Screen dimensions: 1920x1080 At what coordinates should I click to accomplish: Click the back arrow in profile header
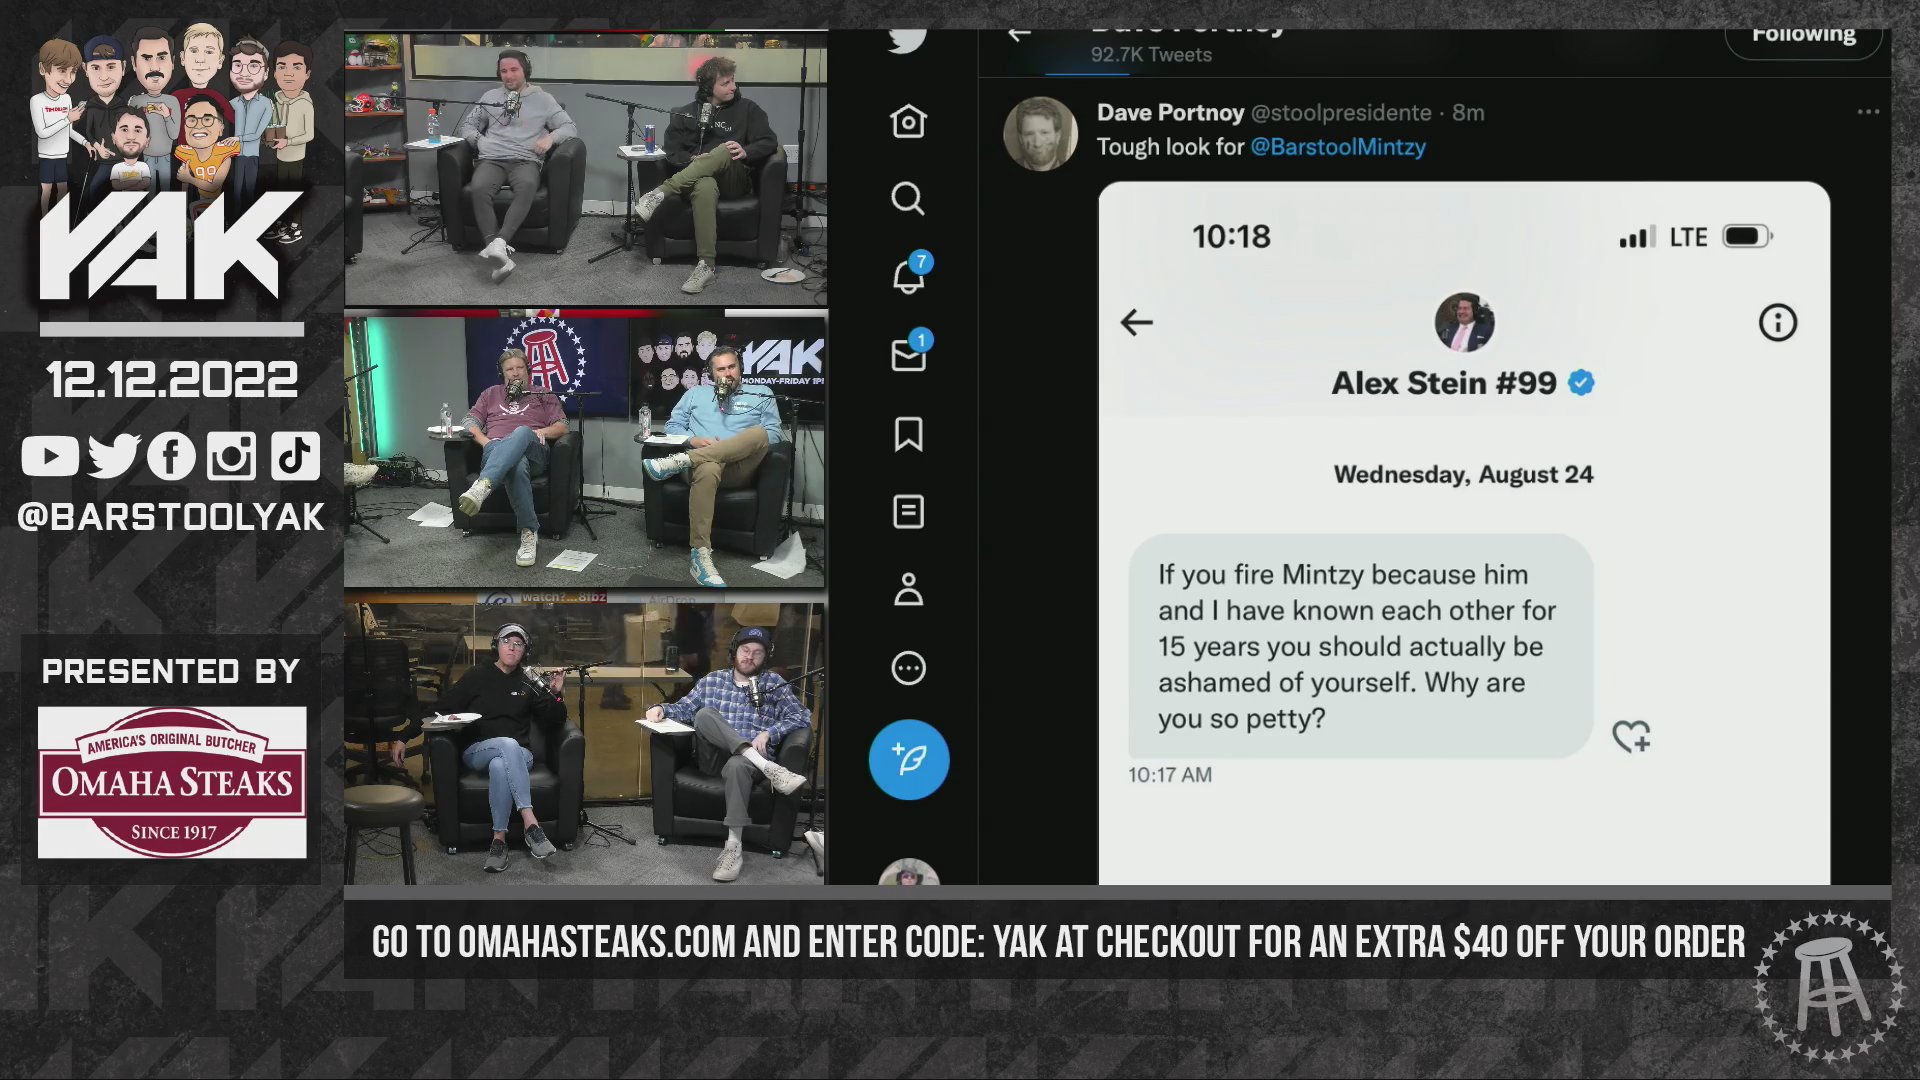[x=1019, y=35]
